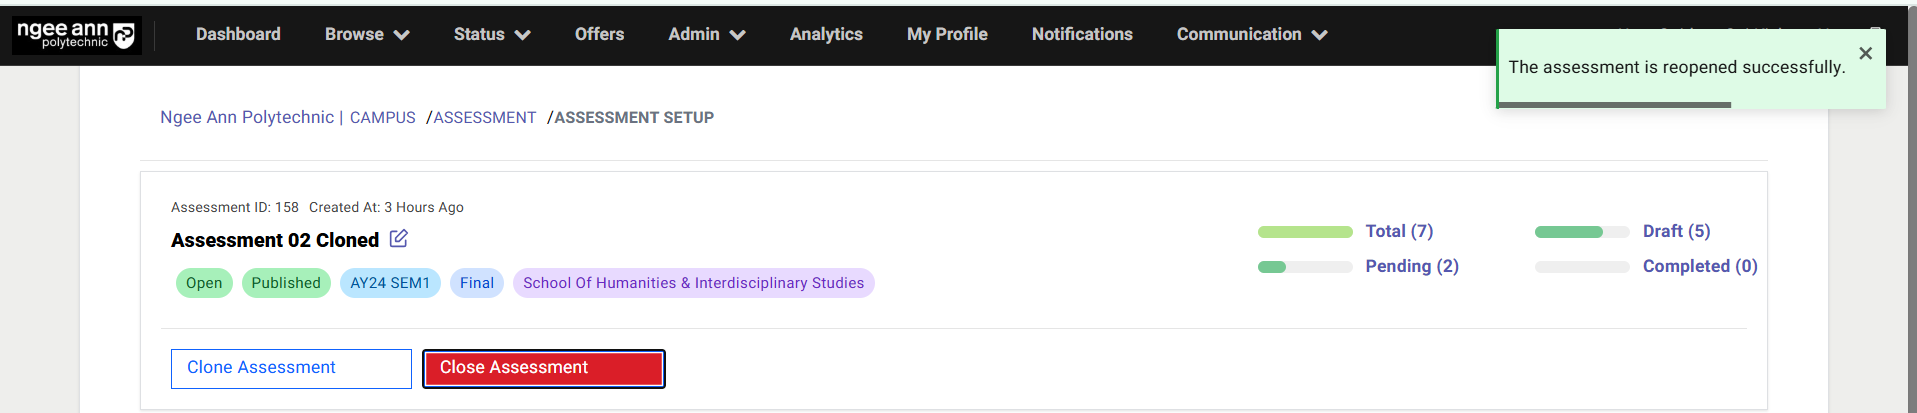Image resolution: width=1917 pixels, height=413 pixels.
Task: Open My Profile
Action: click(x=947, y=35)
